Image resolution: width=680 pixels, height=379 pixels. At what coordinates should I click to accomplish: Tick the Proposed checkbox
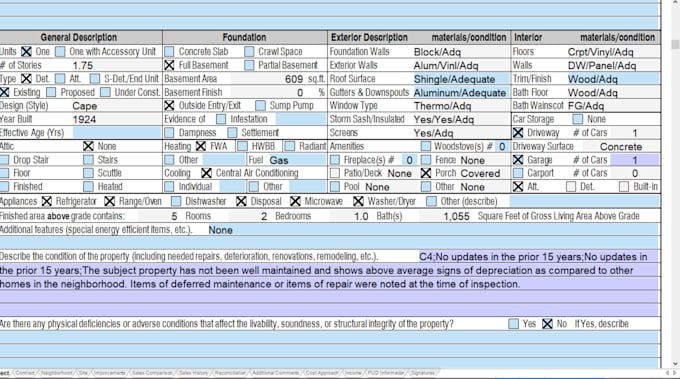click(51, 92)
